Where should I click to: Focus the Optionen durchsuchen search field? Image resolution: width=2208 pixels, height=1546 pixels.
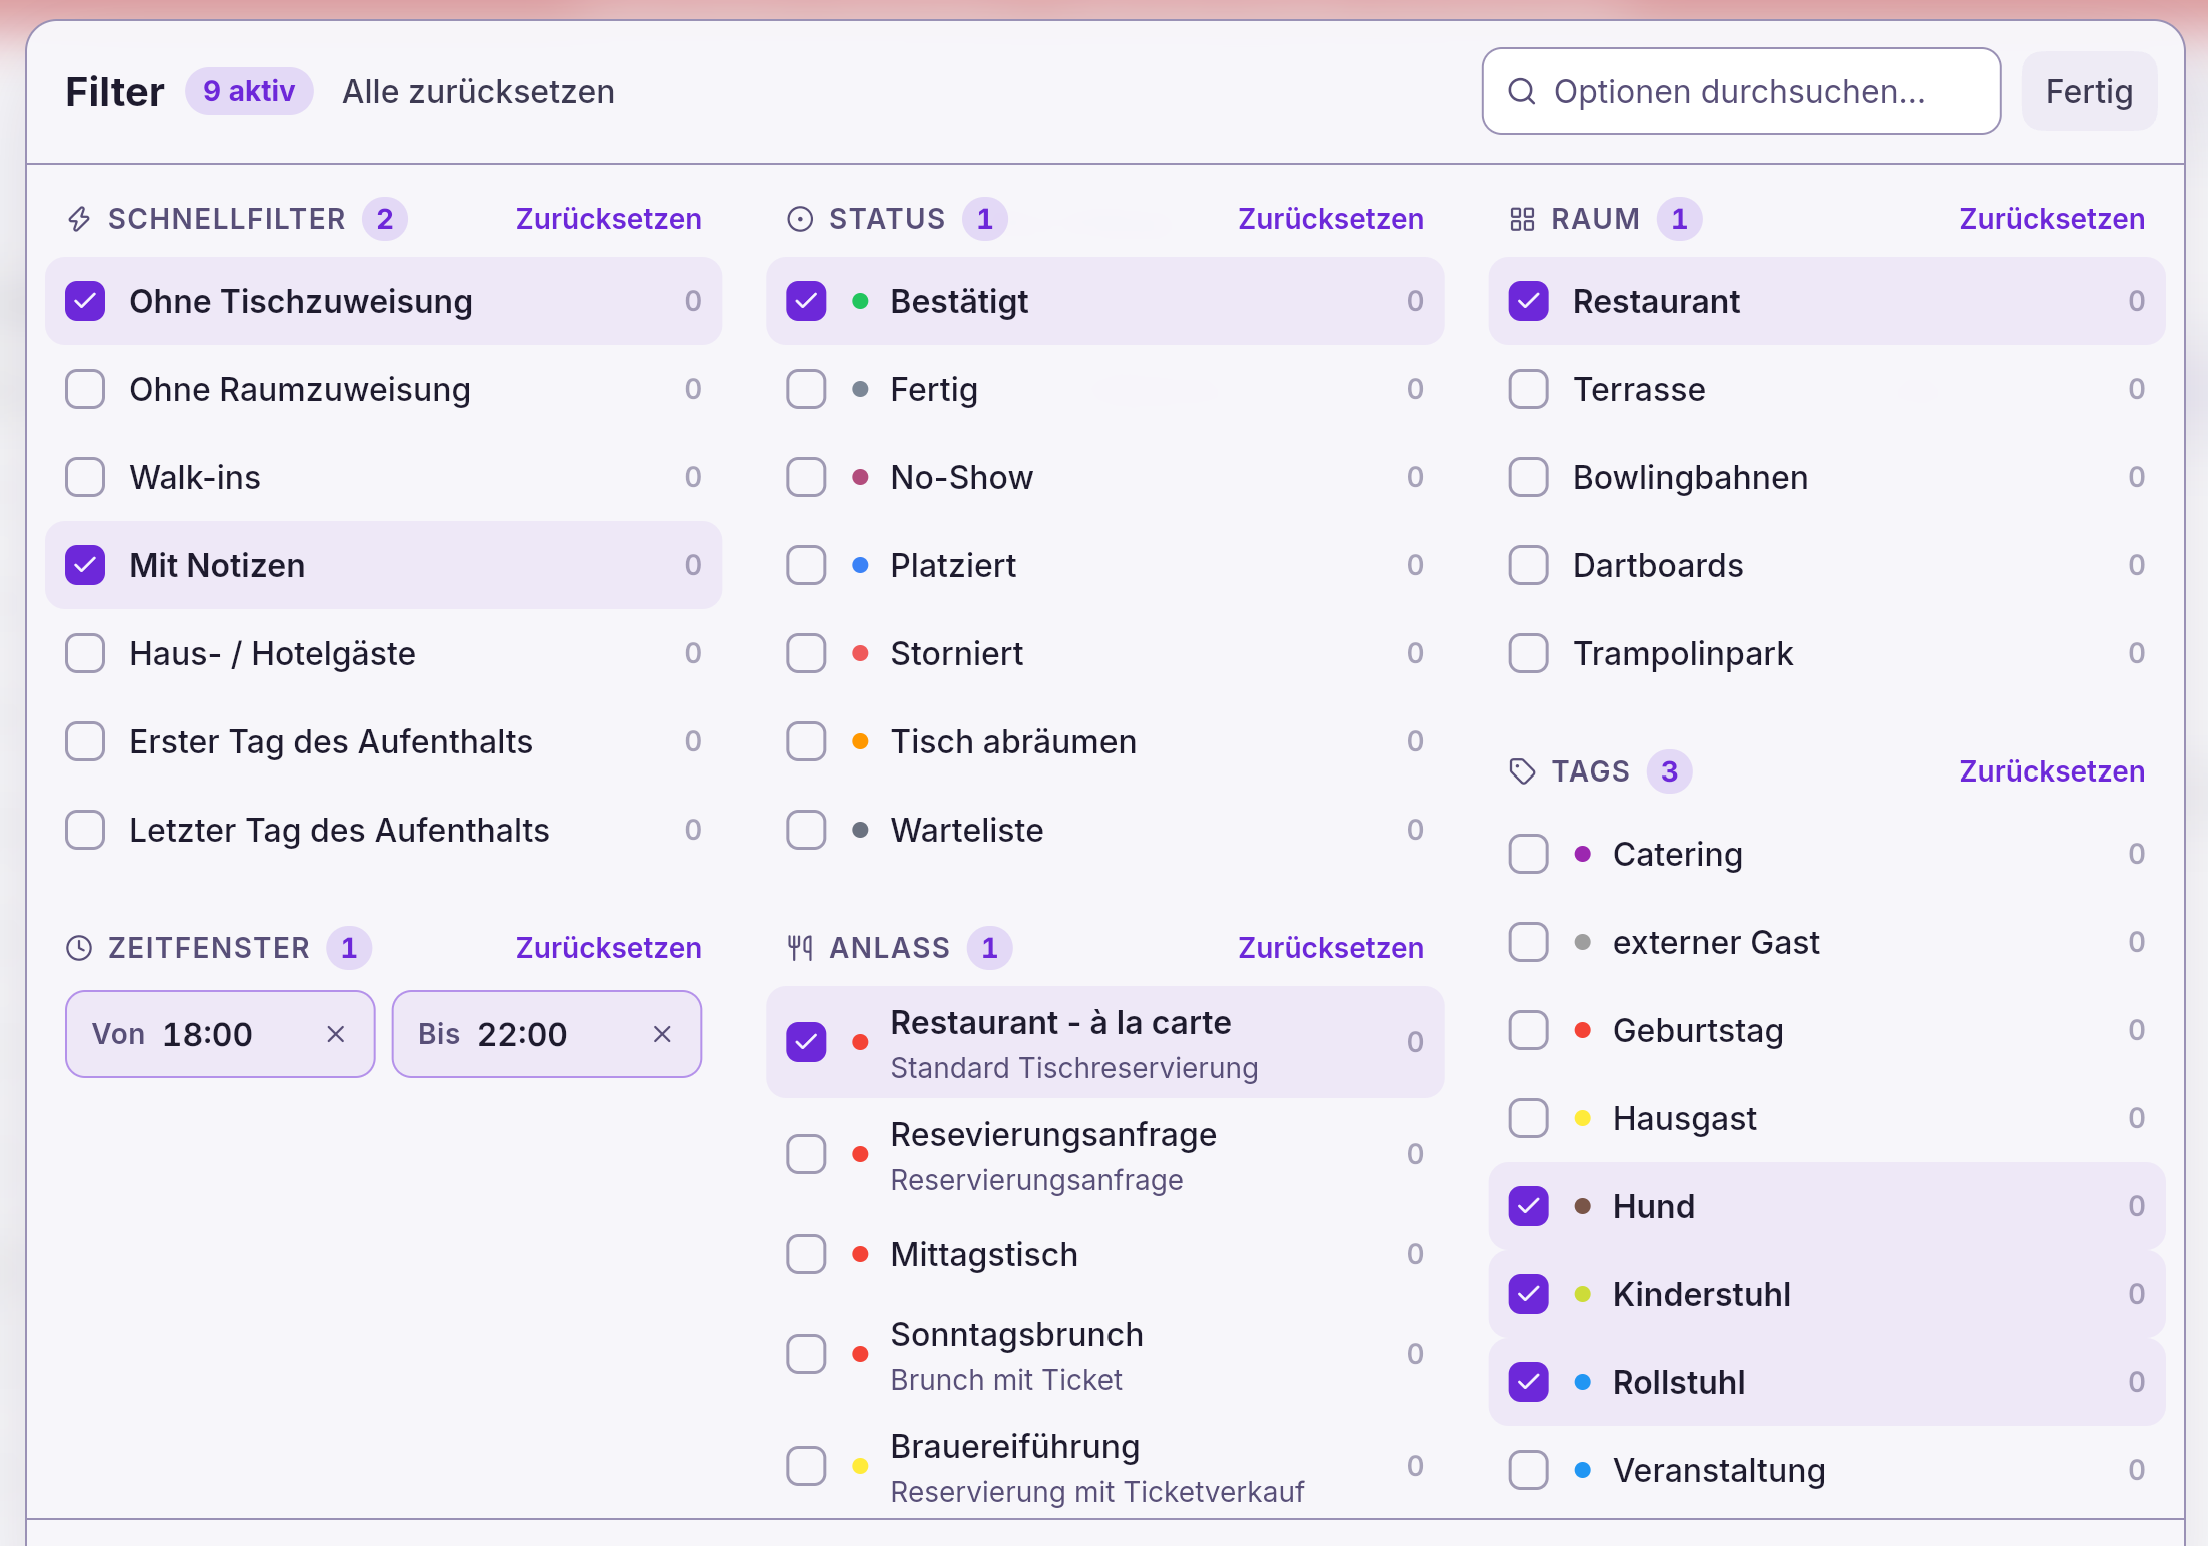1741,91
